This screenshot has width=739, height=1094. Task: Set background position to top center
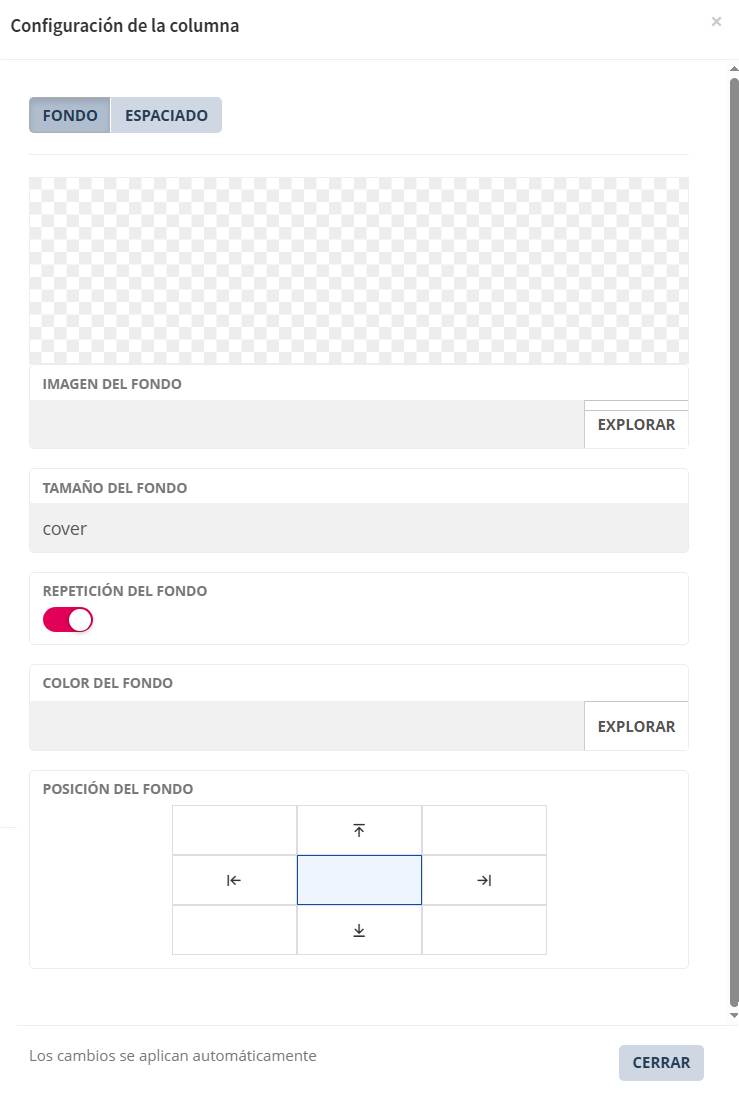tap(359, 830)
